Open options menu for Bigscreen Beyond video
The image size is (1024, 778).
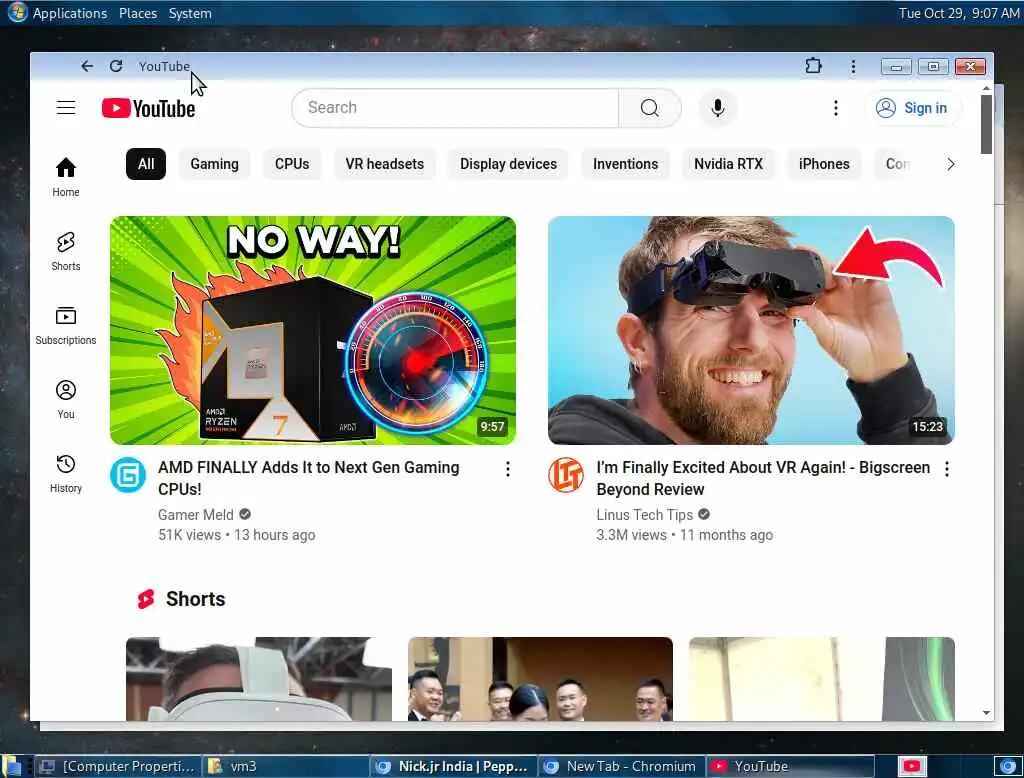tap(946, 469)
